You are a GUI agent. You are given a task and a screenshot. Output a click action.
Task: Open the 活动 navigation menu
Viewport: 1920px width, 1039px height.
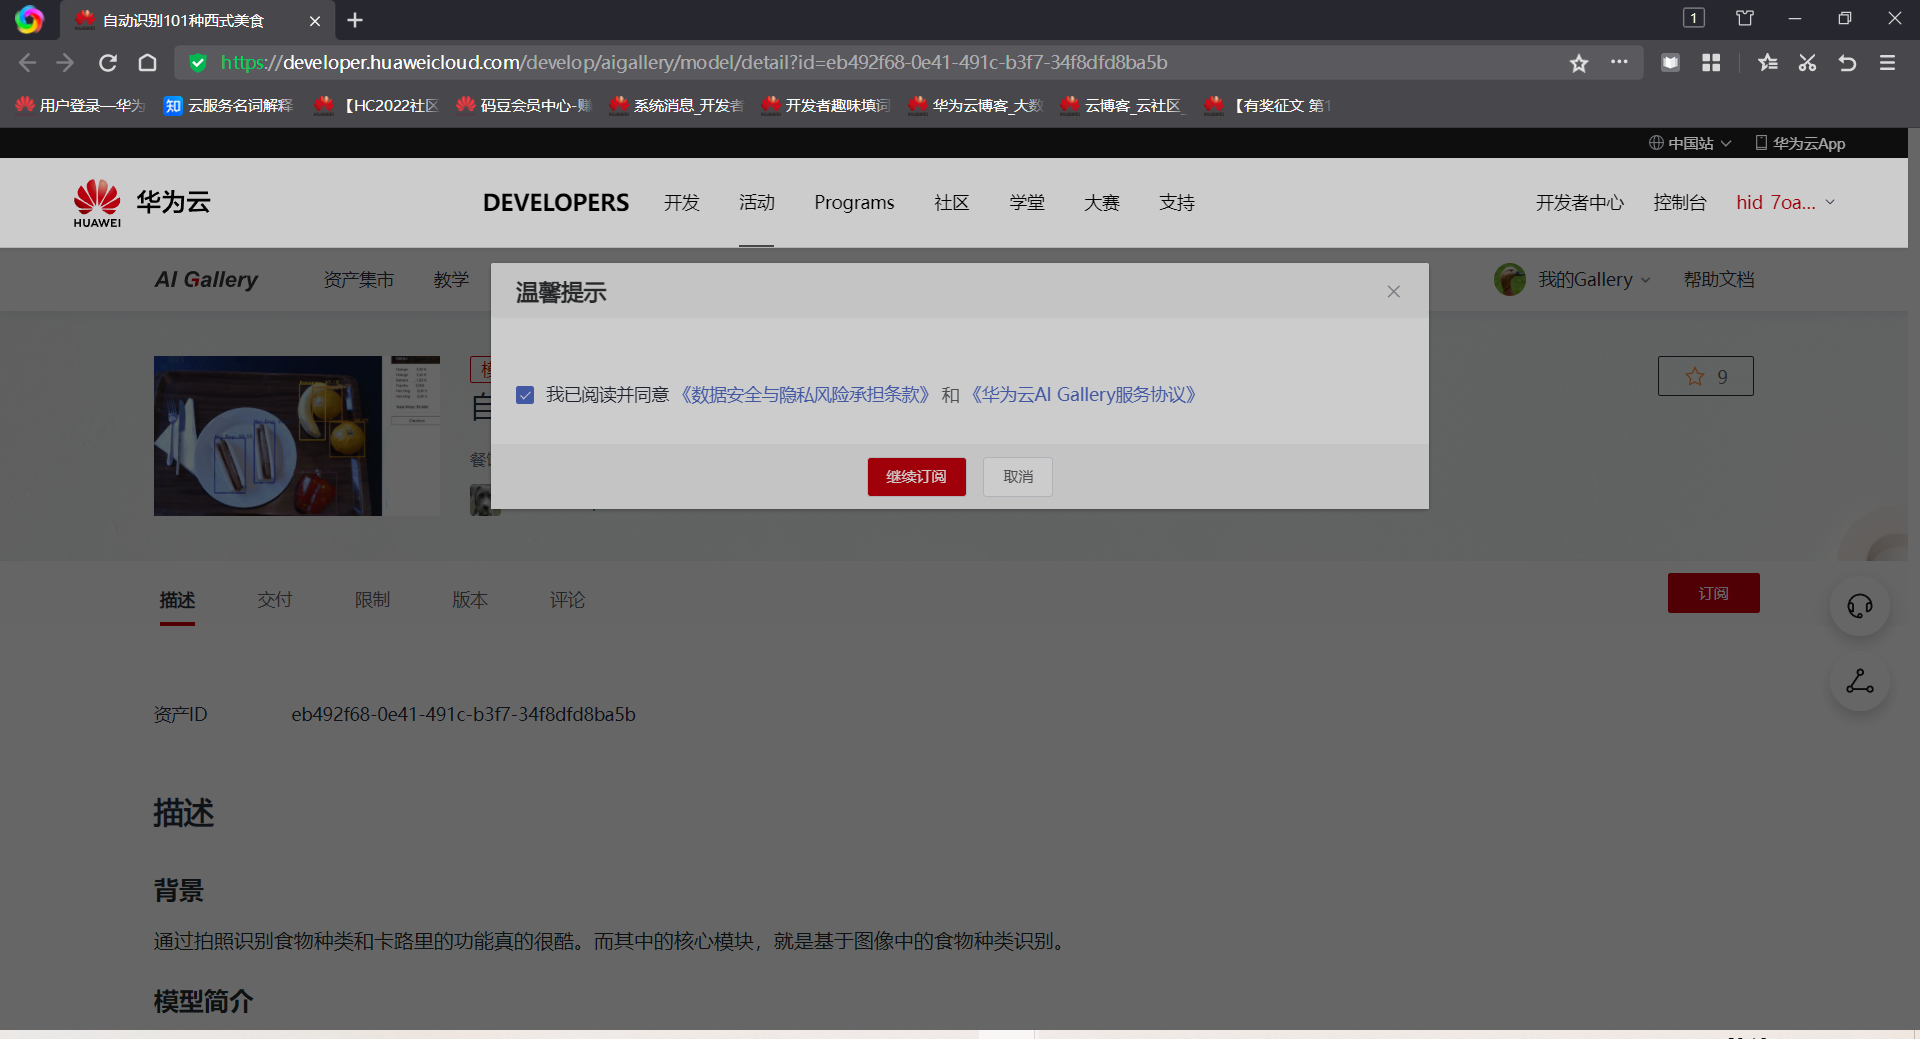[x=757, y=203]
